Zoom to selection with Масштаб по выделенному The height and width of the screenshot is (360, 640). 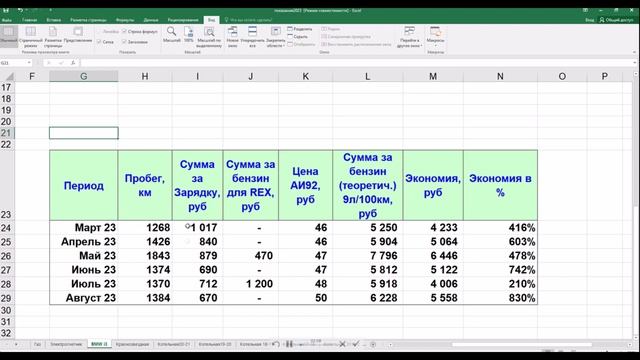(209, 36)
